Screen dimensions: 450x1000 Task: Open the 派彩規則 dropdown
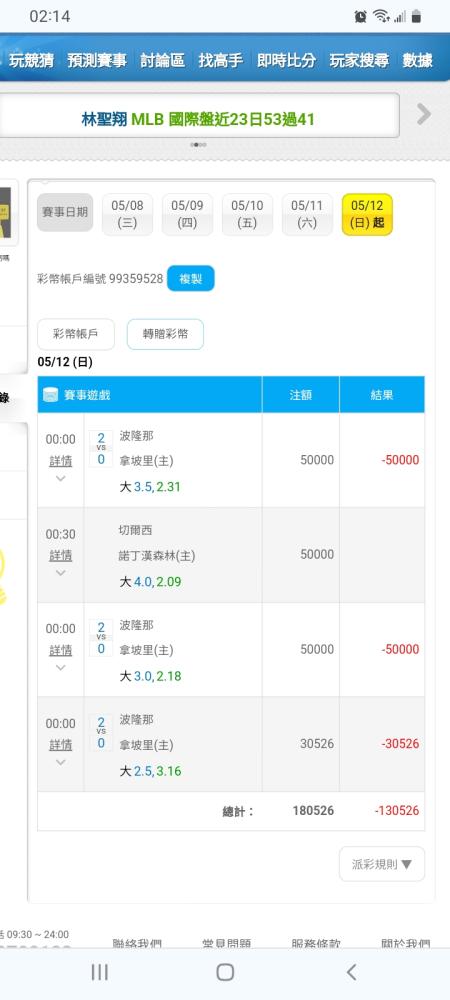(382, 864)
